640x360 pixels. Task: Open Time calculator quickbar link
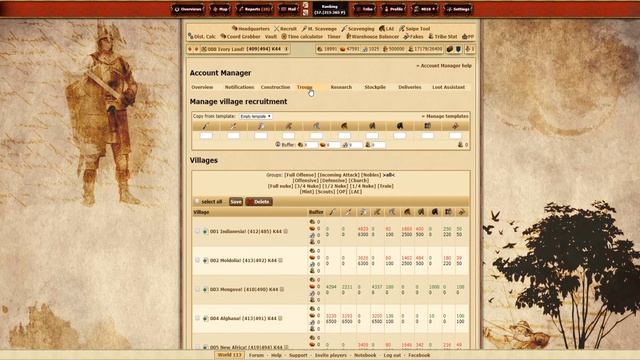pyautogui.click(x=302, y=36)
